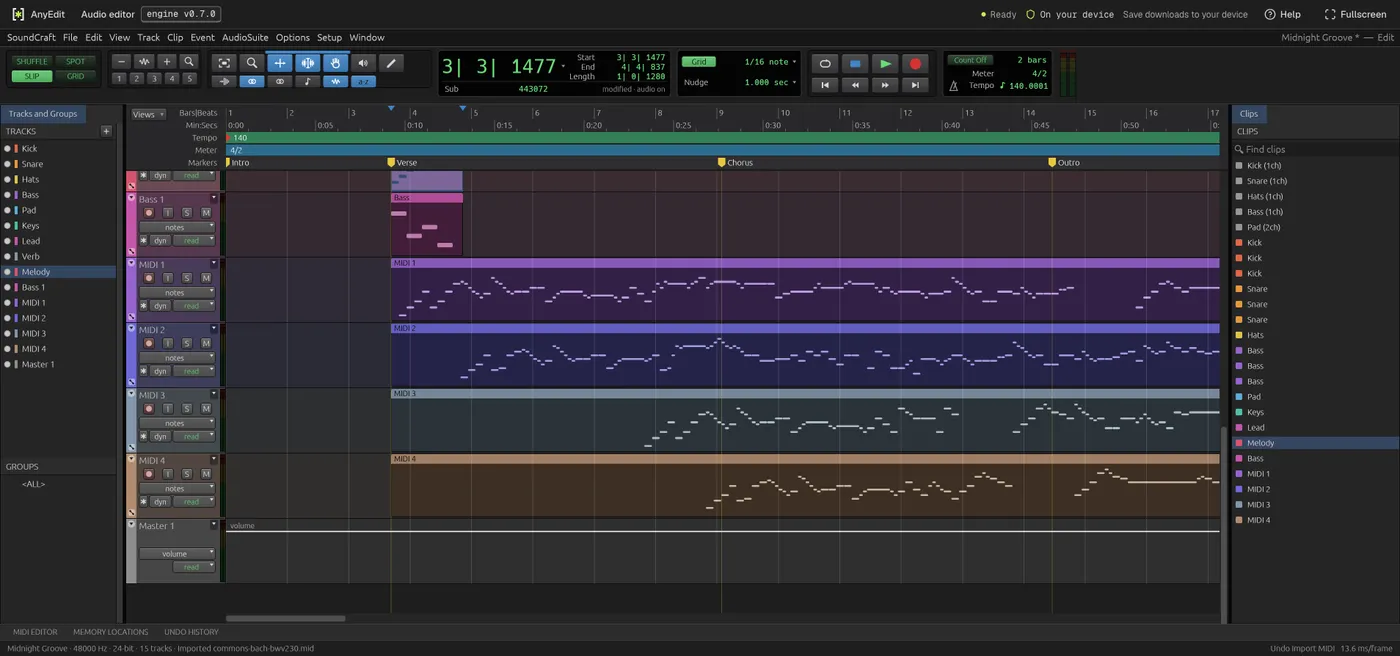
Task: Mute the Bass 1 track
Action: coord(206,213)
